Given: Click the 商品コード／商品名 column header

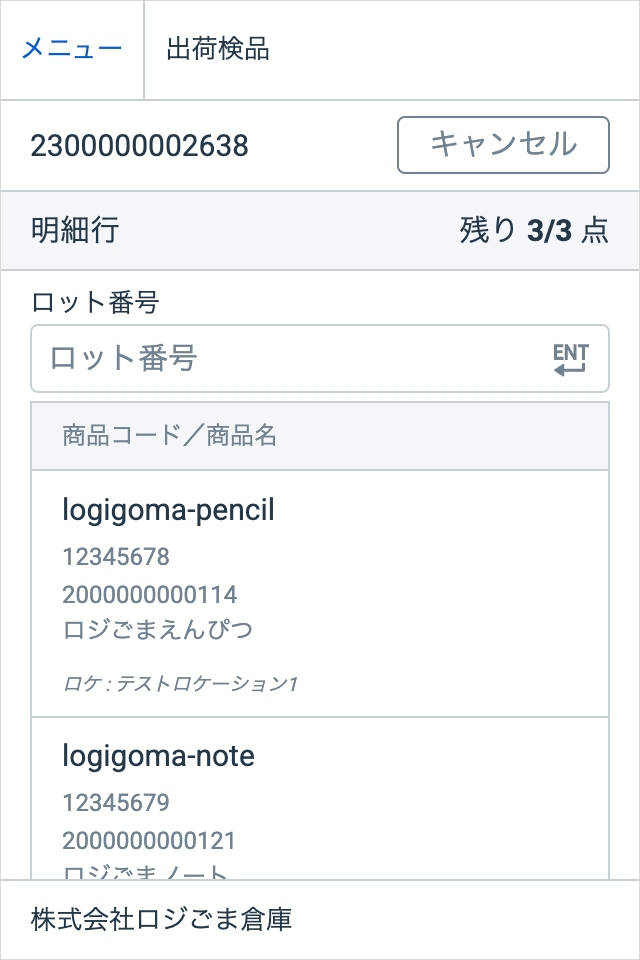Looking at the screenshot, I should tap(170, 436).
